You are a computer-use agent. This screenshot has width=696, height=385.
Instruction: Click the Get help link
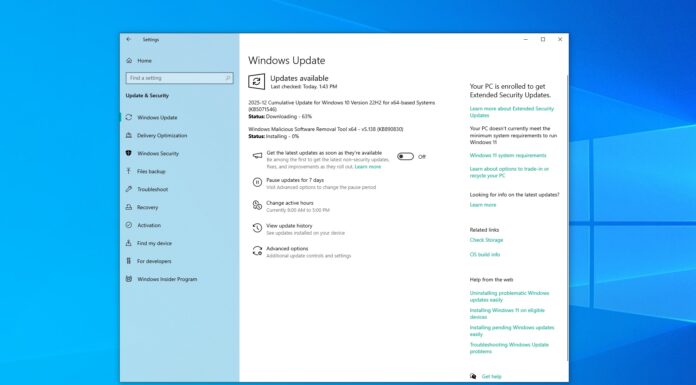click(491, 377)
